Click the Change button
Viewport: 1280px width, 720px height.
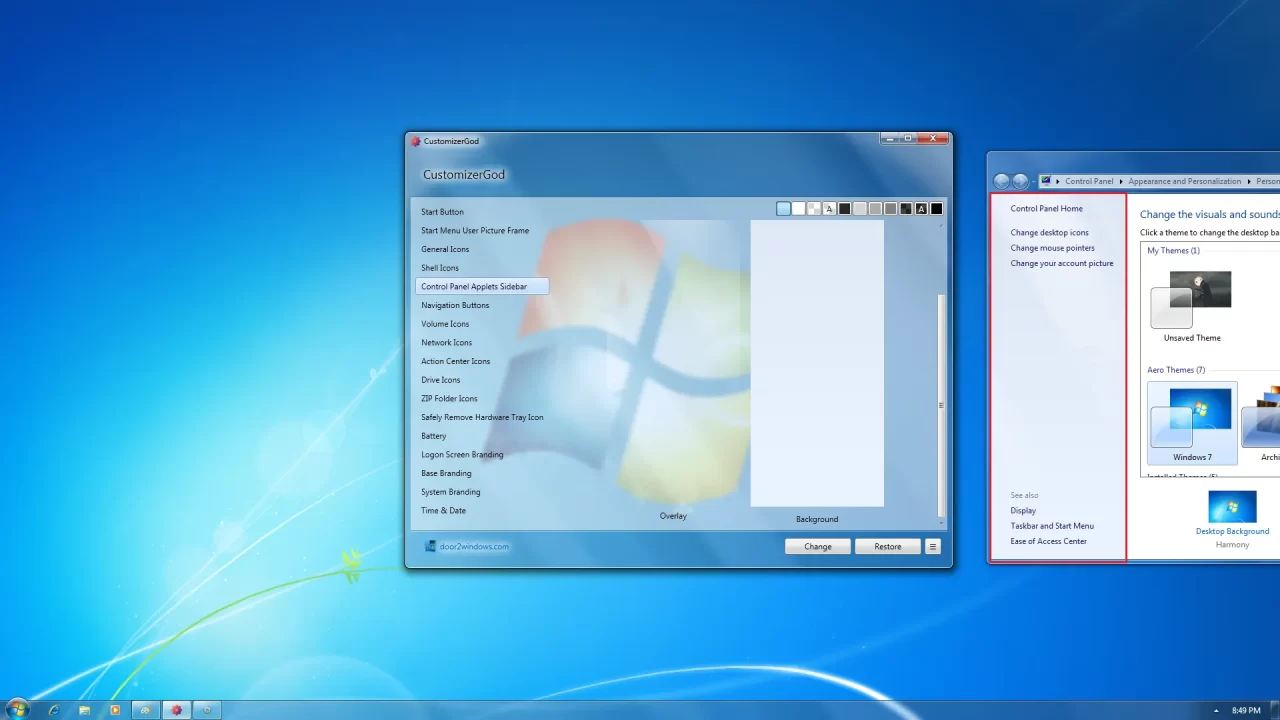pos(817,546)
